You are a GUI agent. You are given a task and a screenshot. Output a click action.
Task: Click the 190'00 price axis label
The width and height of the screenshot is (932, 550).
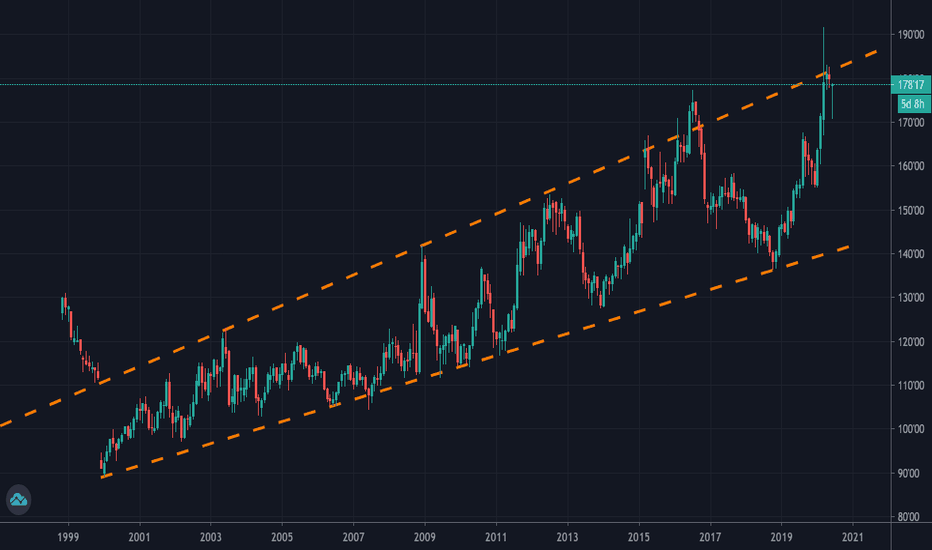pos(911,35)
